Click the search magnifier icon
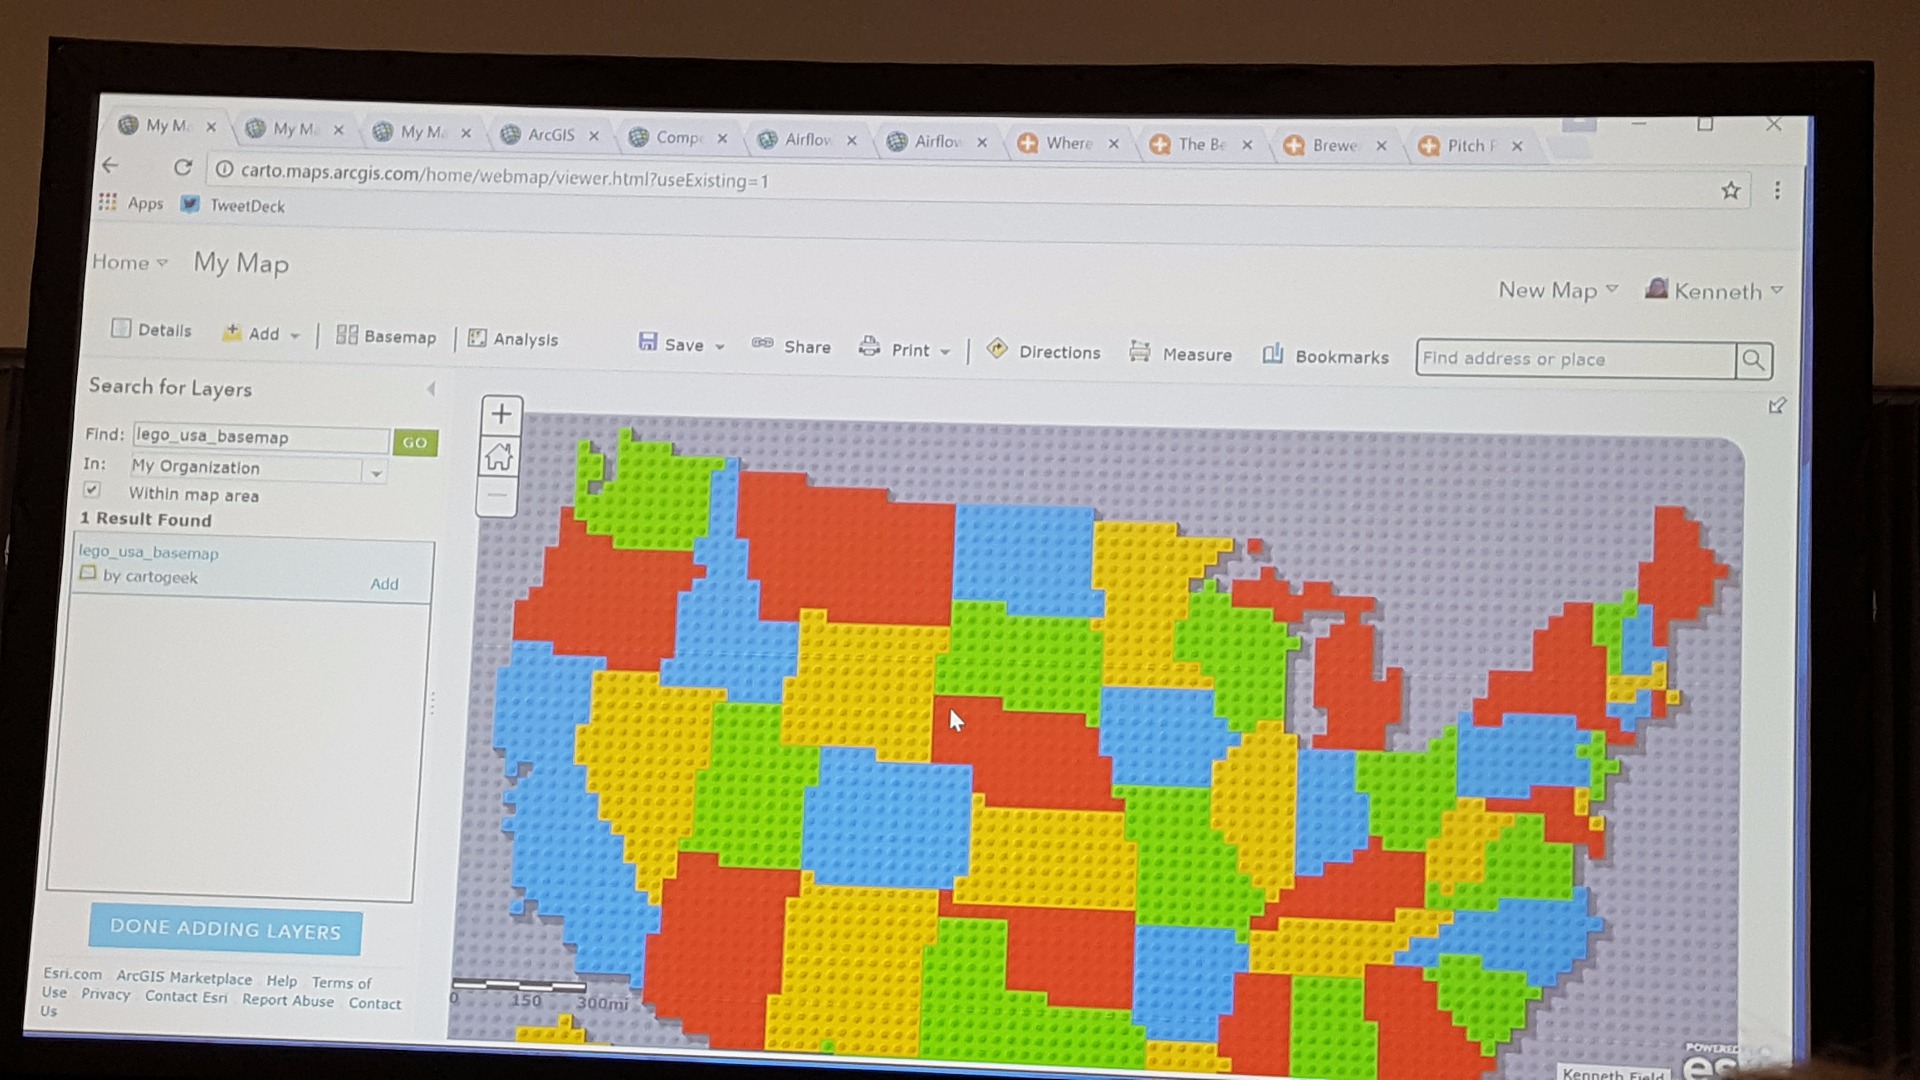The image size is (1920, 1080). (1753, 360)
